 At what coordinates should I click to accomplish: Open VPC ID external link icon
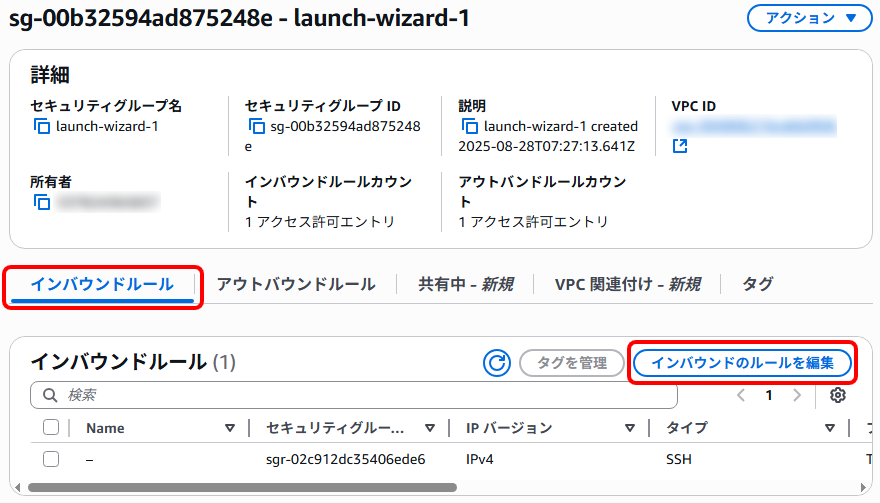[x=680, y=147]
